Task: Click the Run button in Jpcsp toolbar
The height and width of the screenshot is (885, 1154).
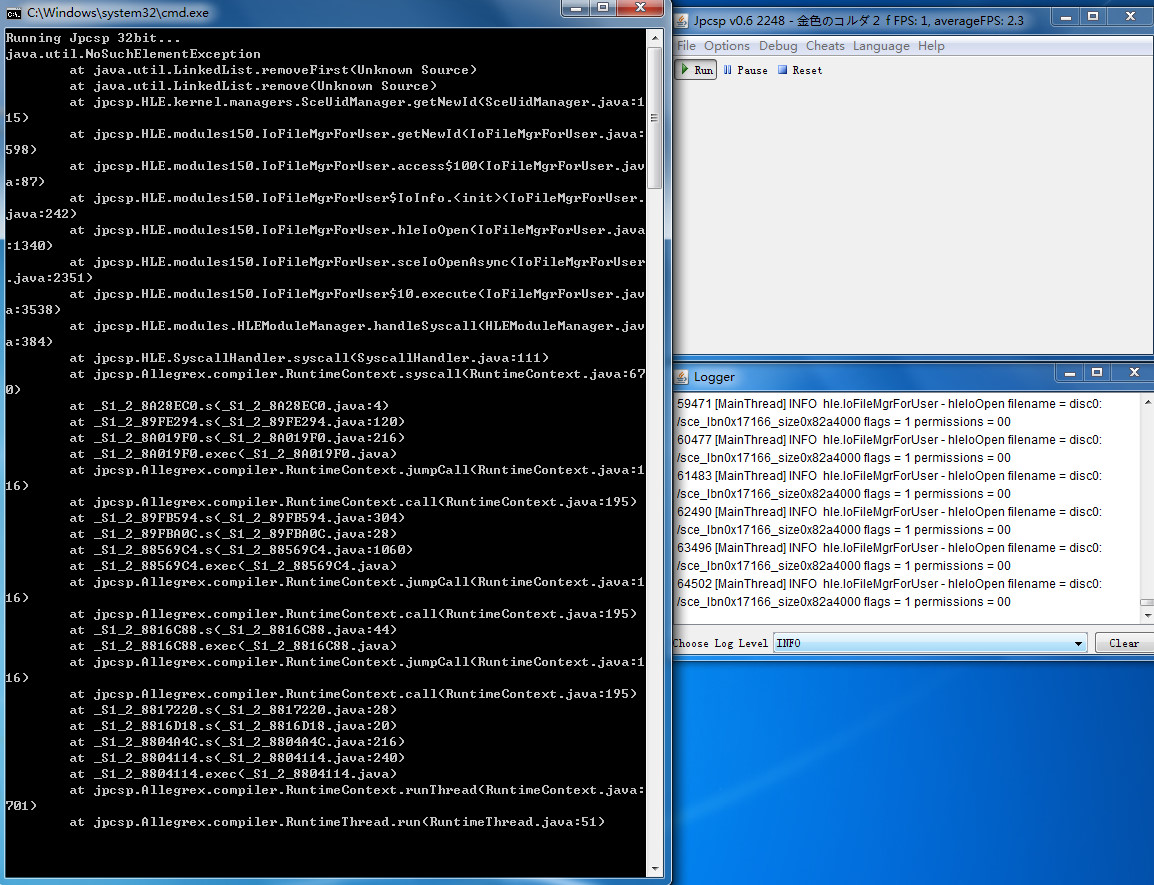Action: tap(695, 70)
